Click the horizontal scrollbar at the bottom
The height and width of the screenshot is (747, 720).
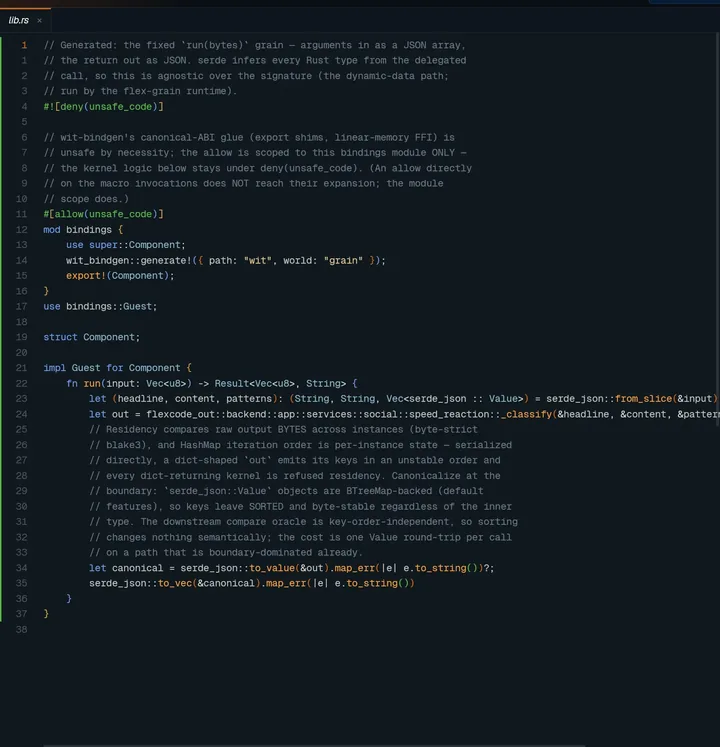314,745
